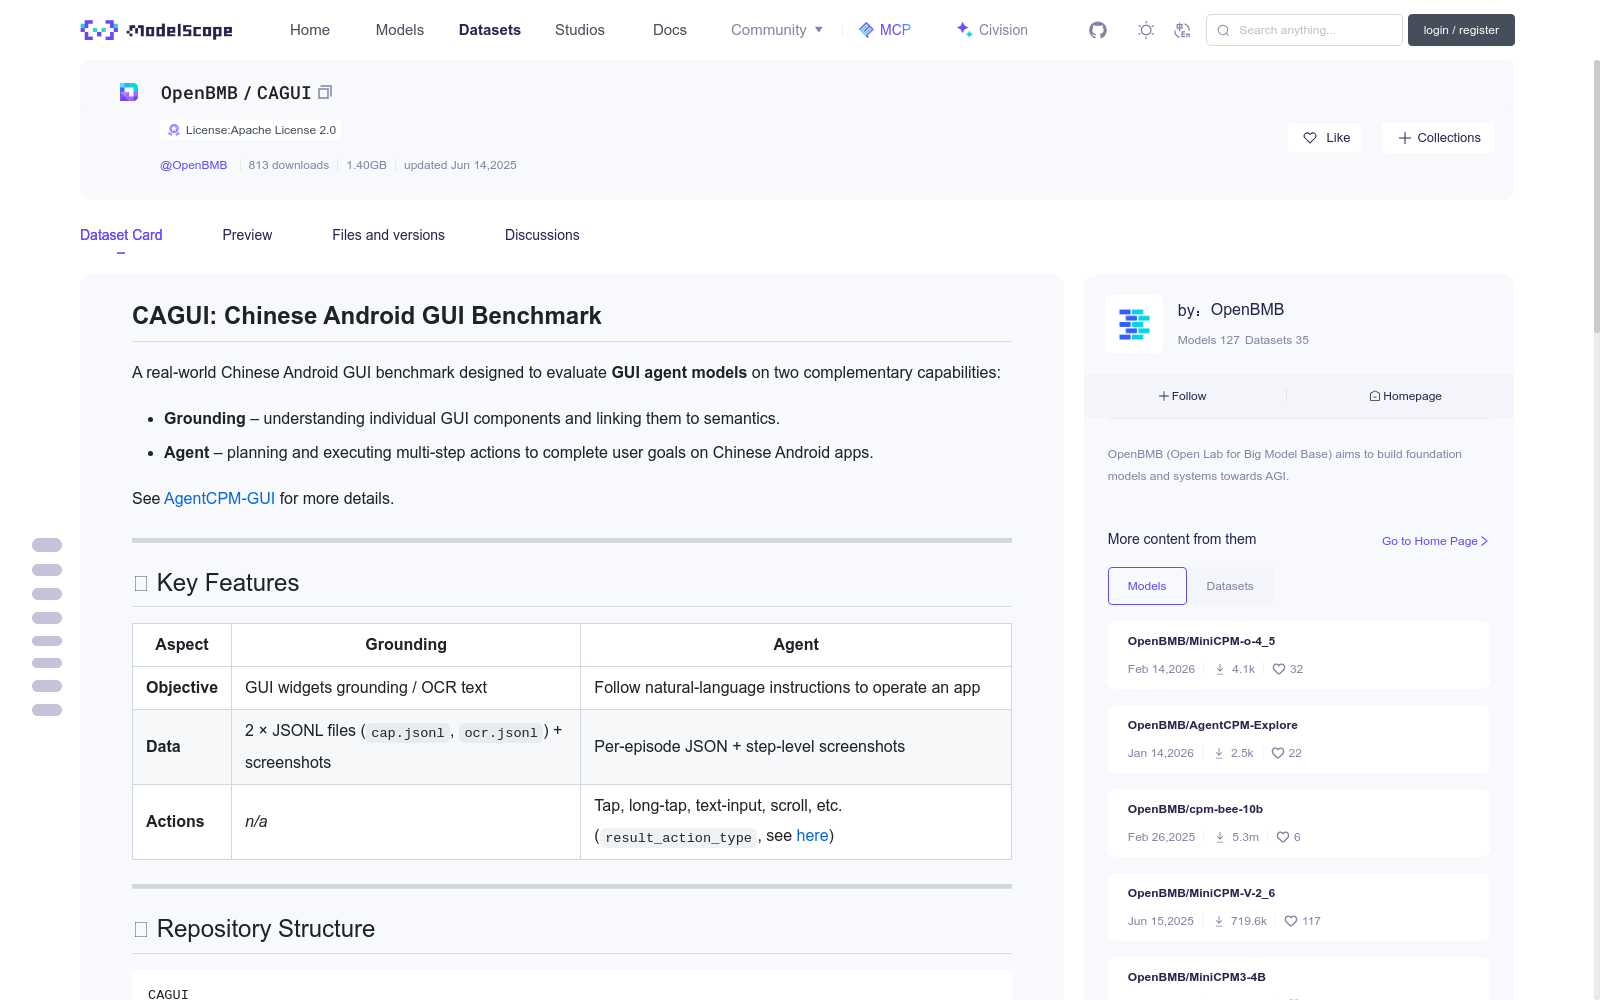Focus the Search anything field
Image resolution: width=1600 pixels, height=1000 pixels.
[x=1304, y=30]
